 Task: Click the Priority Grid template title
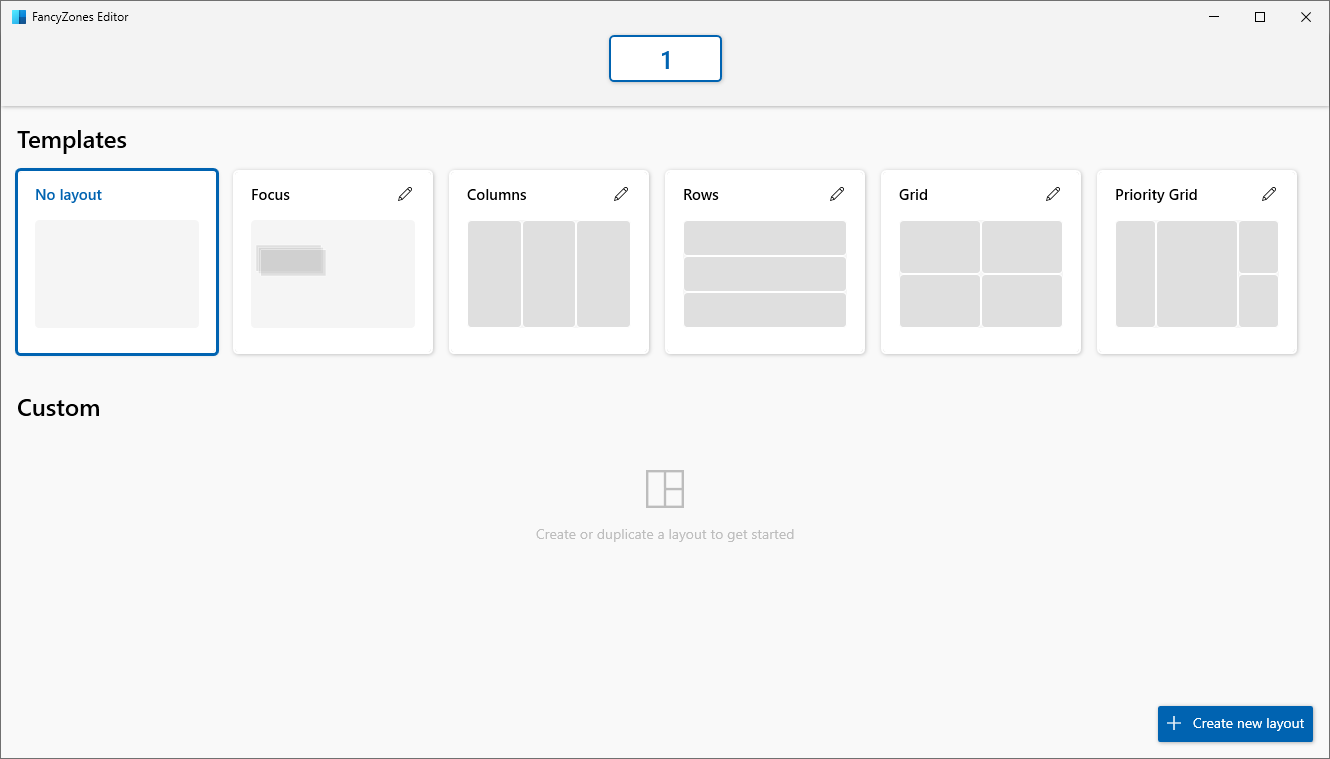tap(1156, 195)
